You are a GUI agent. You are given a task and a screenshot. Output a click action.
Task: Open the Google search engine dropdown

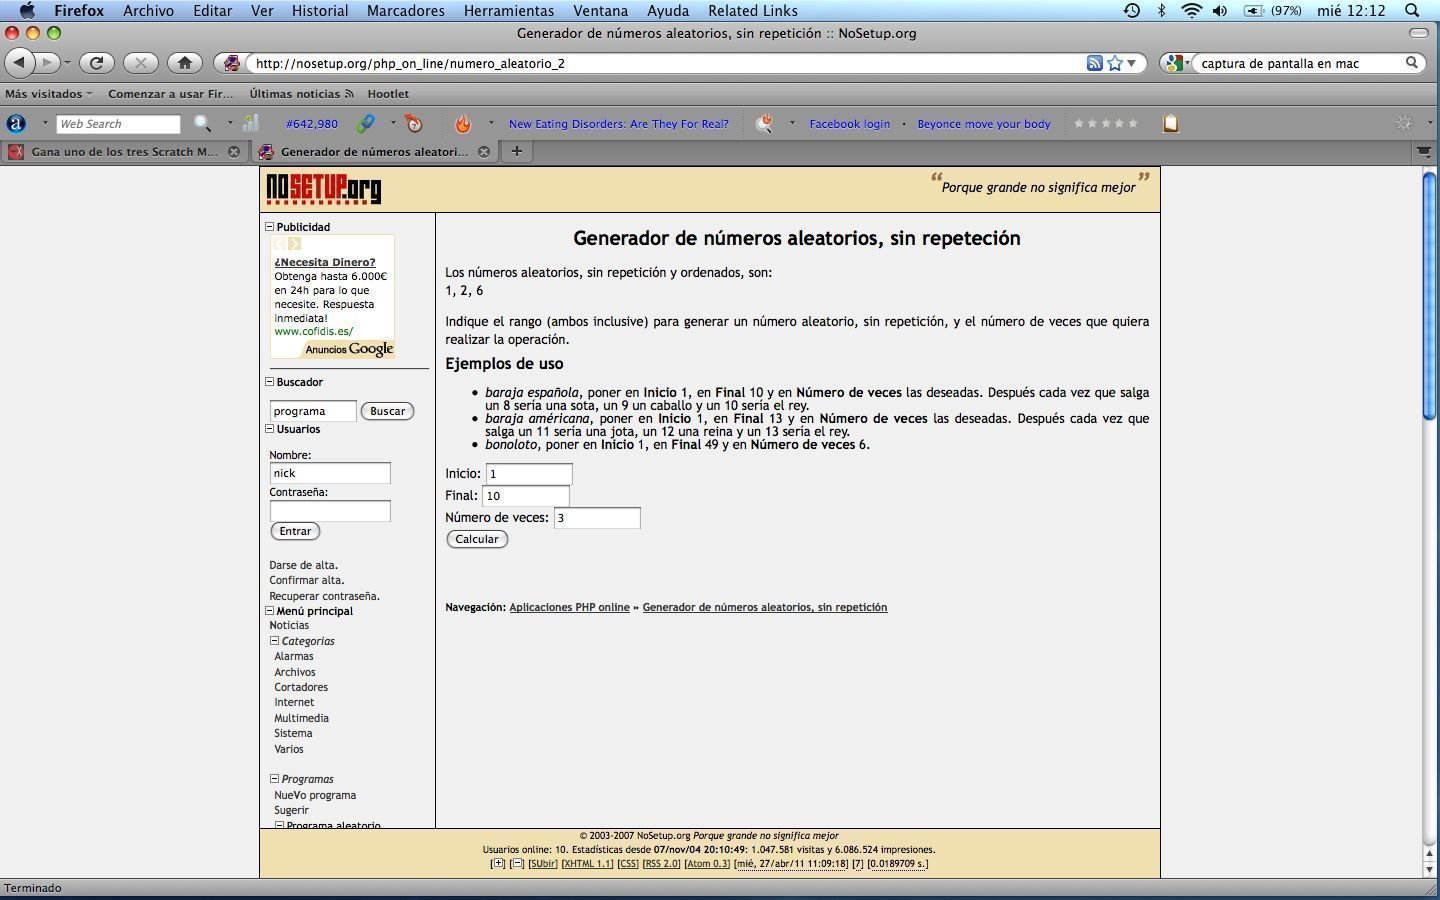[x=1177, y=63]
